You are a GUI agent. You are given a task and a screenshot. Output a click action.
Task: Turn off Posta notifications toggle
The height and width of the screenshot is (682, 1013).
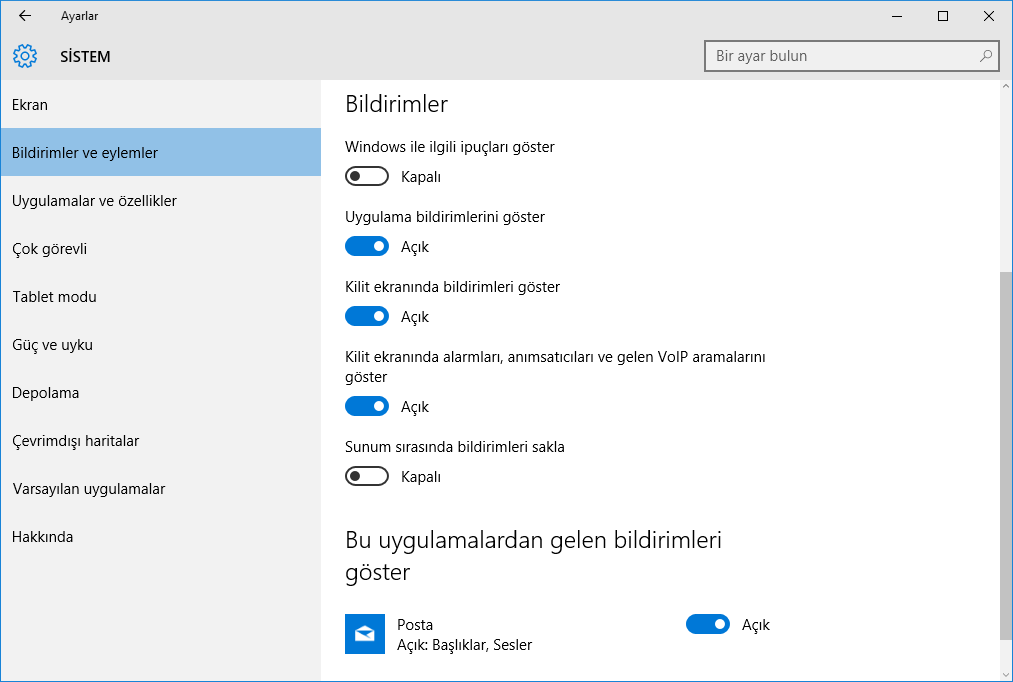pos(708,625)
